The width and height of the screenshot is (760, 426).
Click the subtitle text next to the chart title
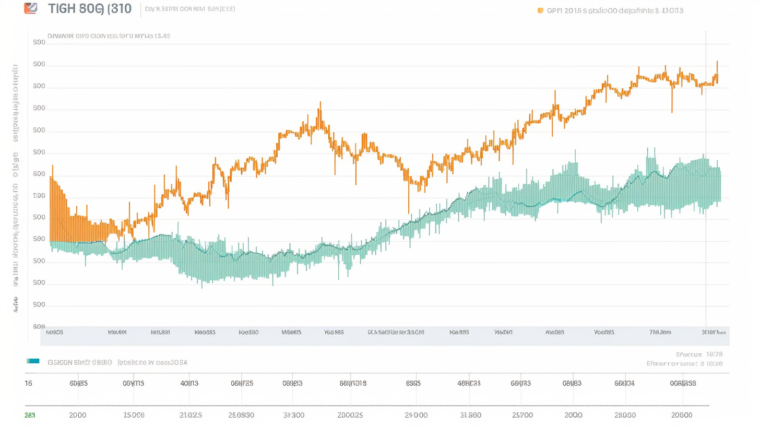(x=190, y=10)
